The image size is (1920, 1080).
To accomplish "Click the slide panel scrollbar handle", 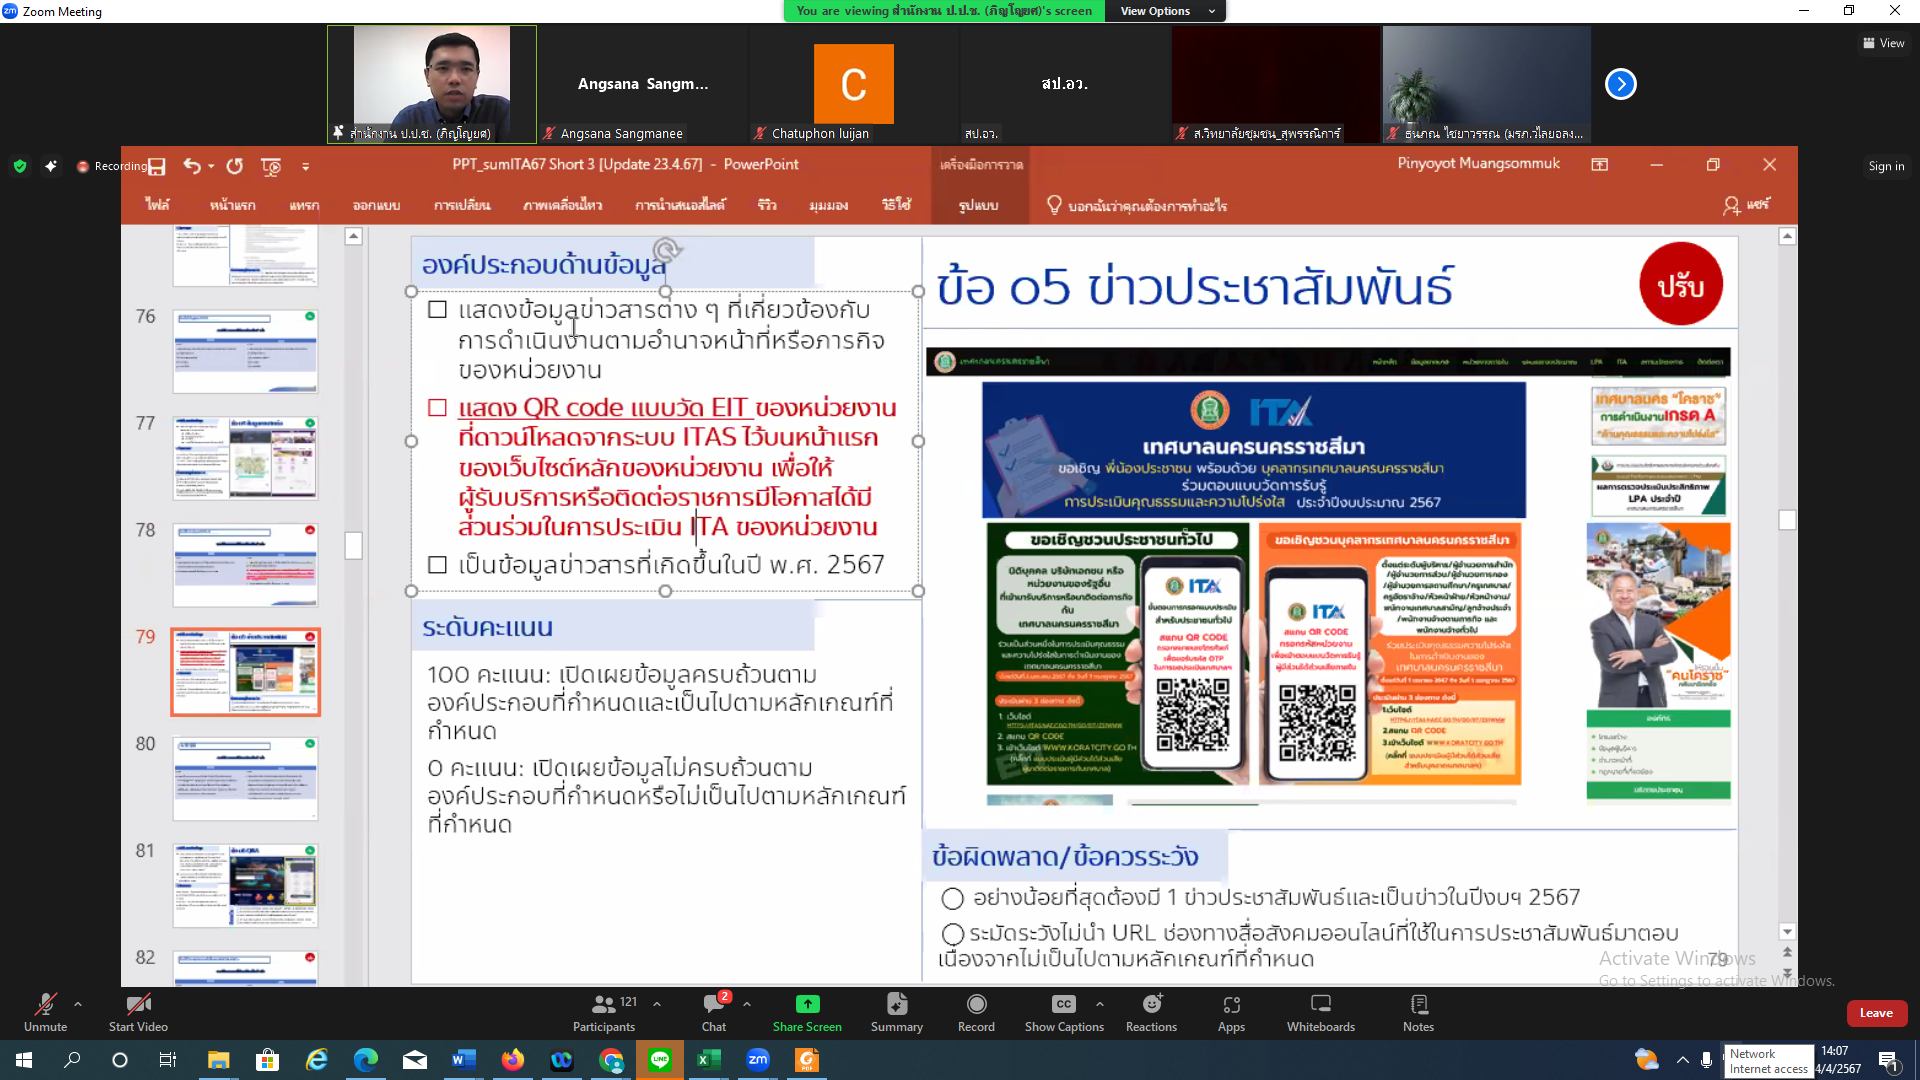I will point(353,545).
